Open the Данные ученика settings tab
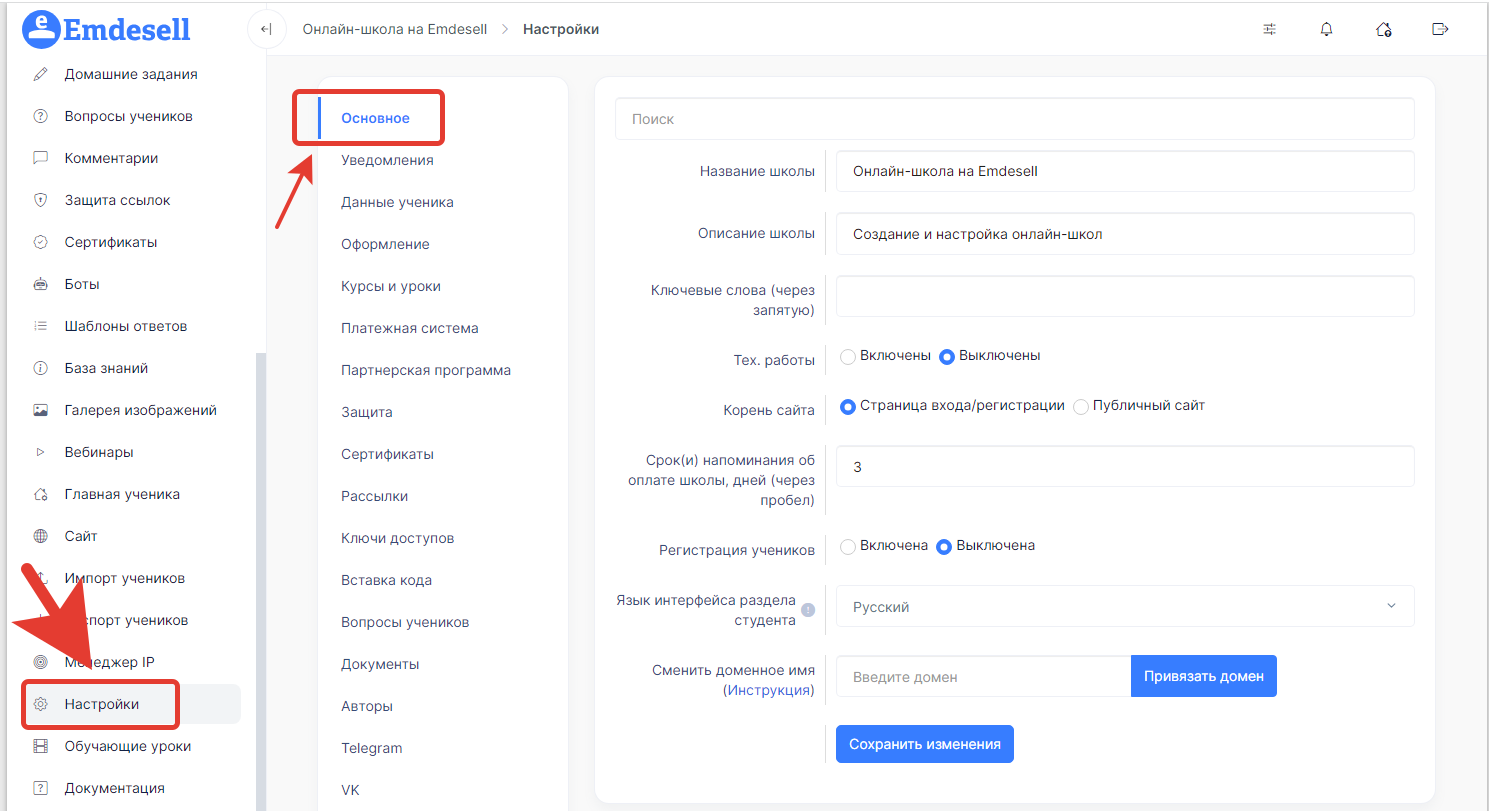This screenshot has height=811, width=1489. pos(397,202)
